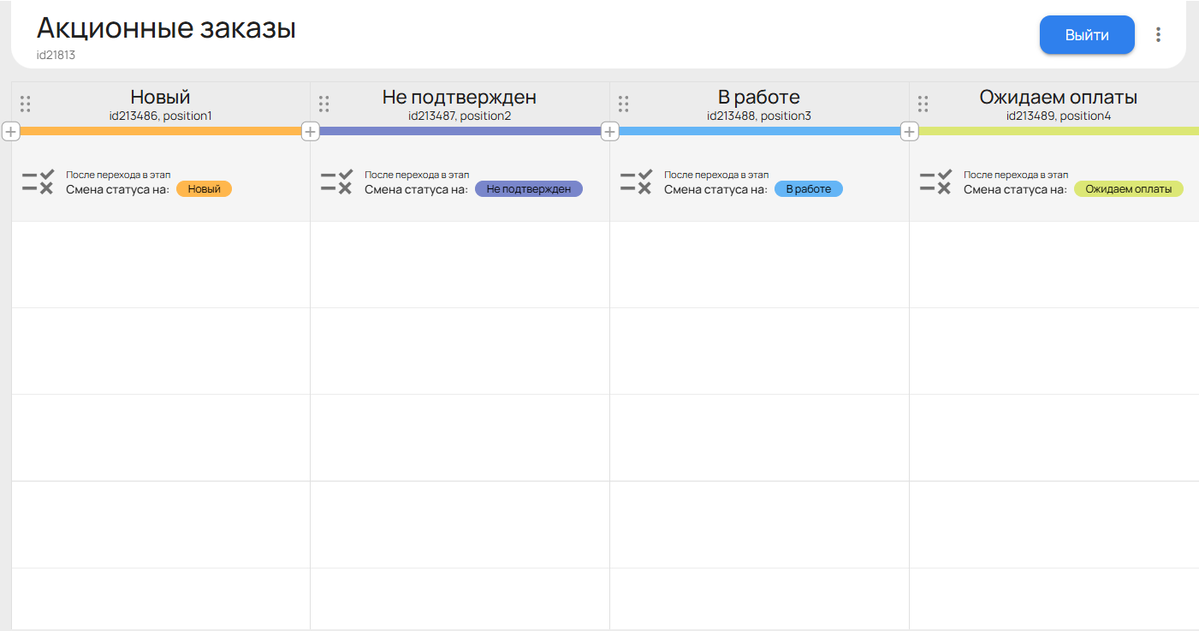Click the orange color bar under Новый
The height and width of the screenshot is (631, 1199).
tap(161, 132)
